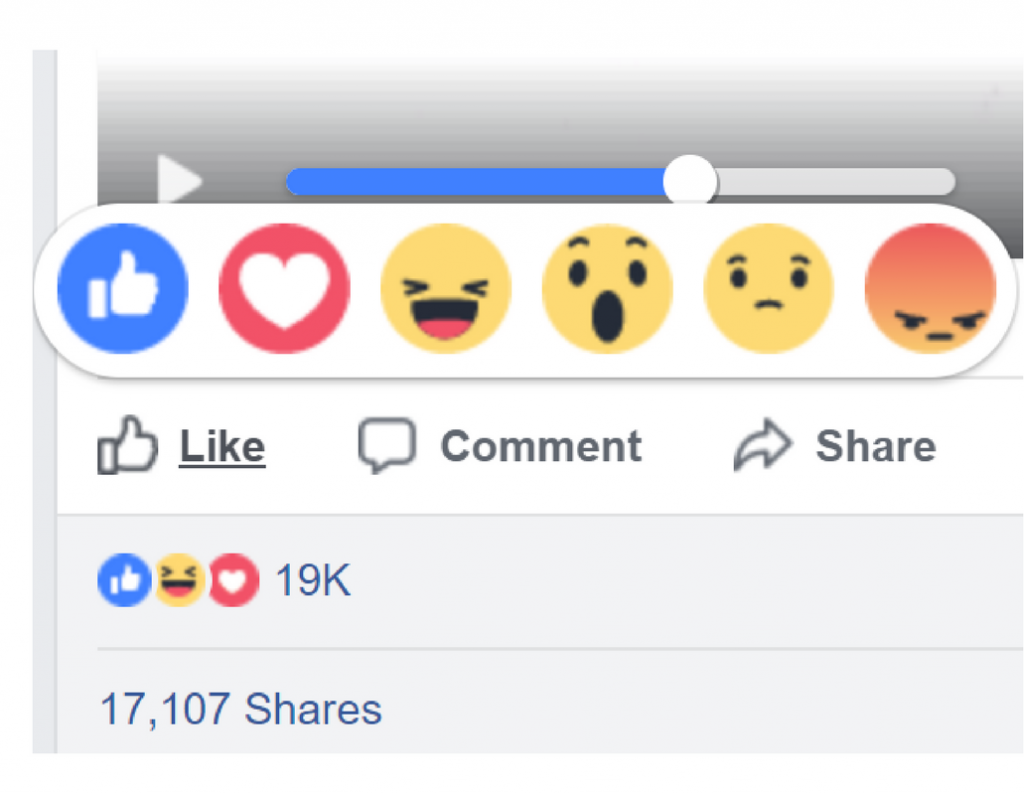
Task: Select the Like thumbs-up reaction
Action: 122,288
